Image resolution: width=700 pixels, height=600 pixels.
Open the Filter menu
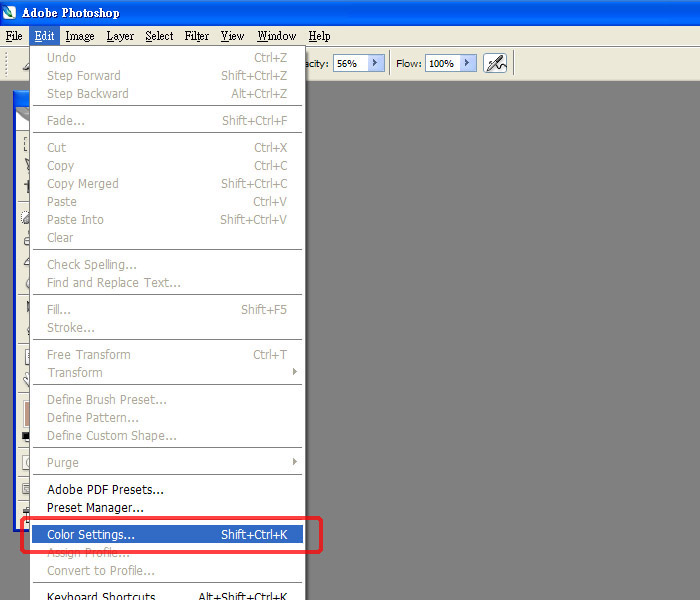click(197, 36)
